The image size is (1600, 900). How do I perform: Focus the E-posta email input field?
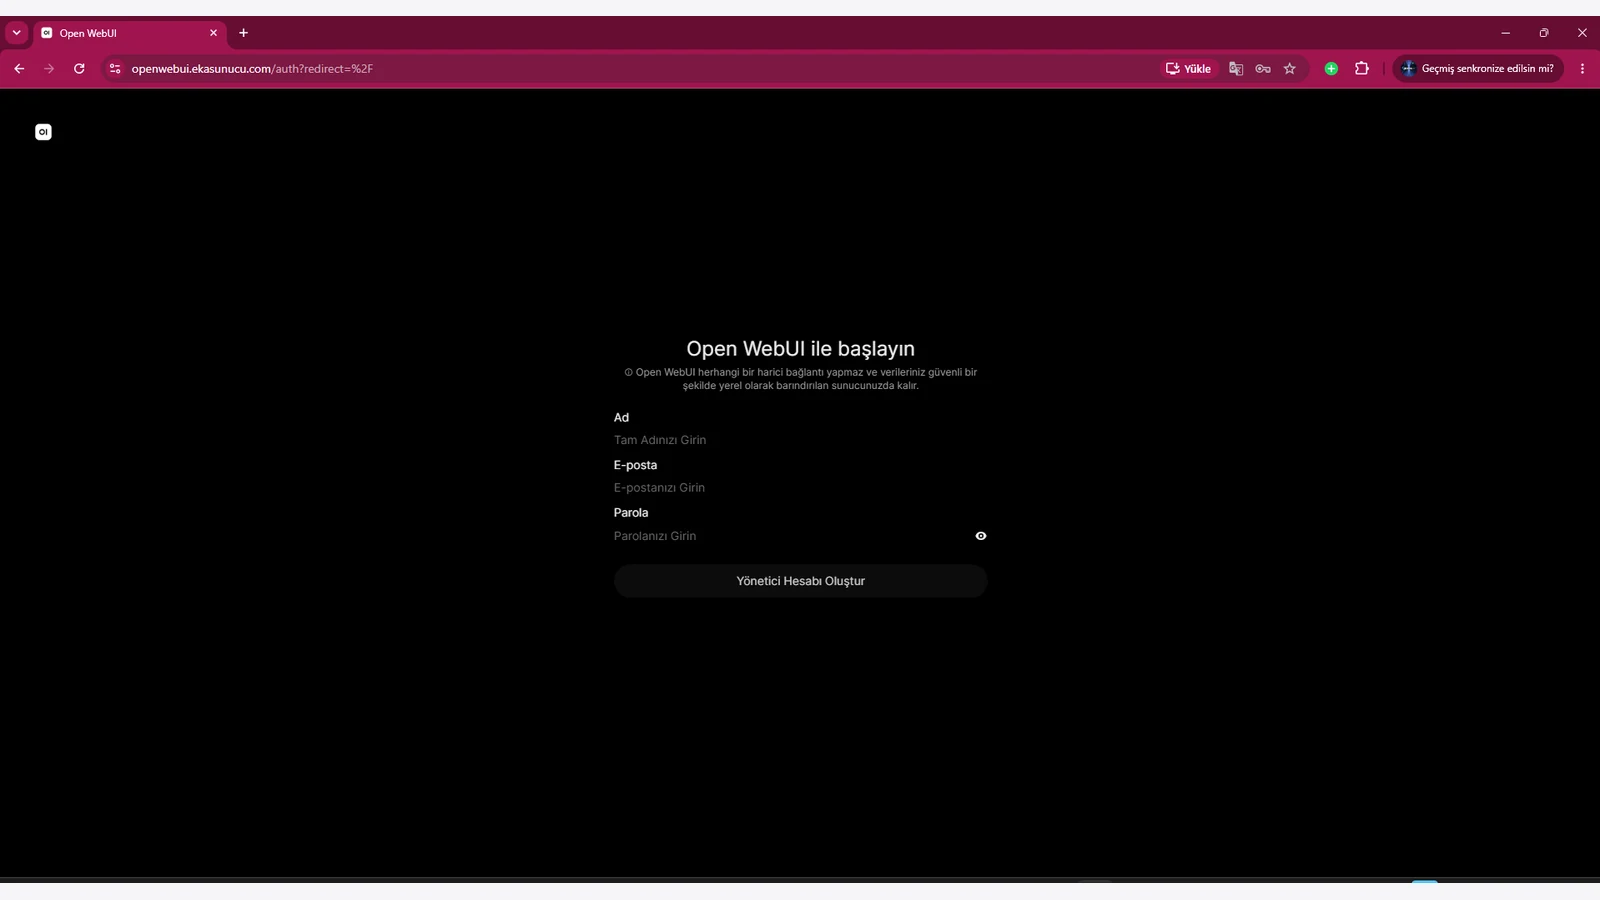(x=800, y=488)
